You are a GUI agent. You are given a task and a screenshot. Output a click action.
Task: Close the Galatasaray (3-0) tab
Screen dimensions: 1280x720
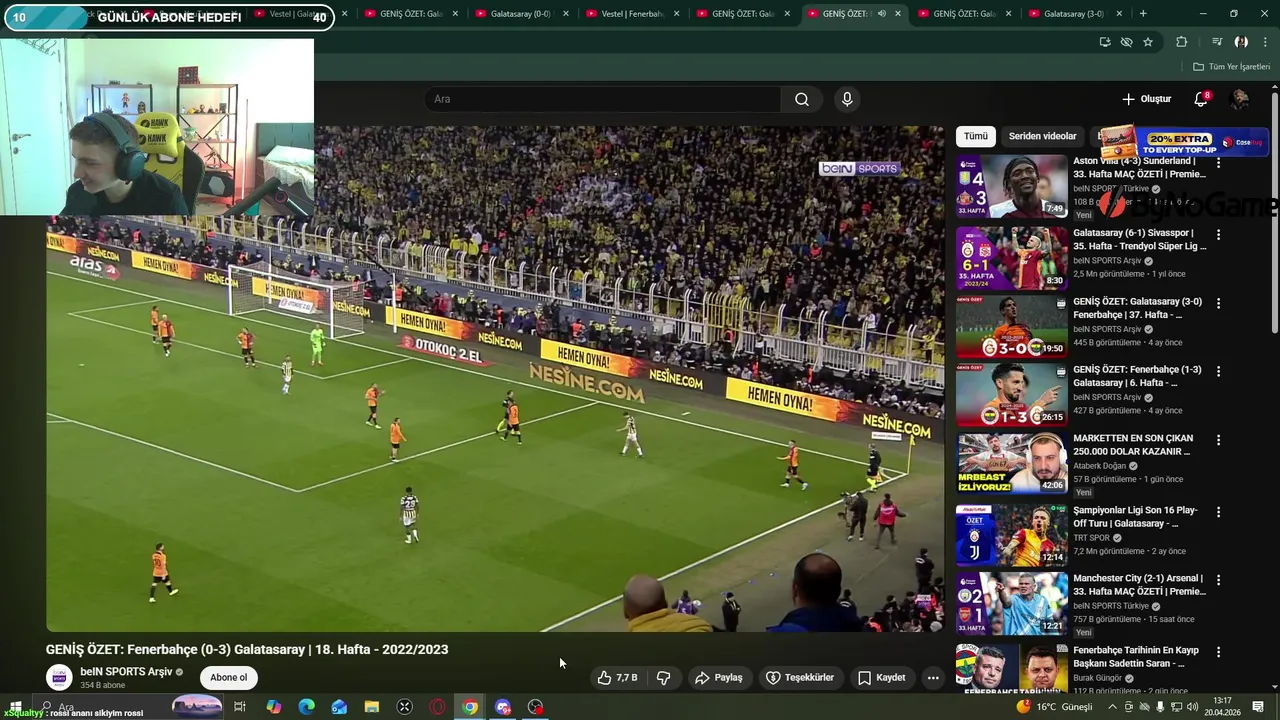[x=1118, y=14]
